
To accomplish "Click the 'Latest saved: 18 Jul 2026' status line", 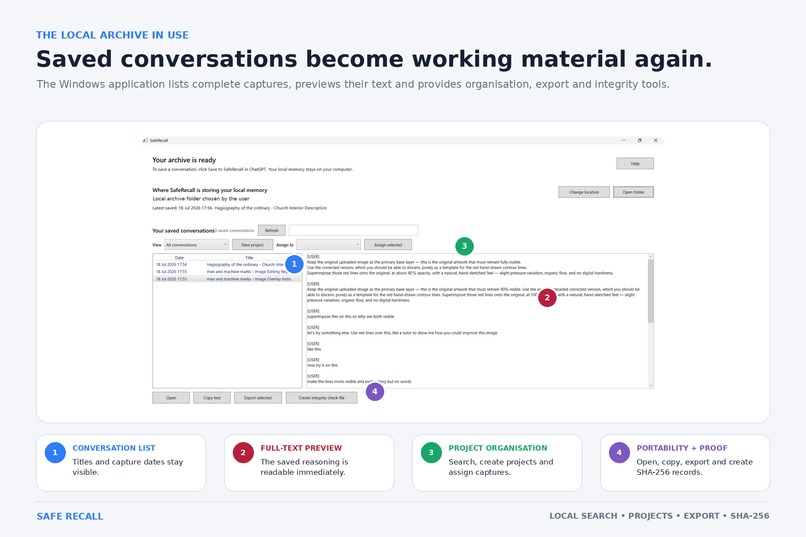I will coord(240,208).
